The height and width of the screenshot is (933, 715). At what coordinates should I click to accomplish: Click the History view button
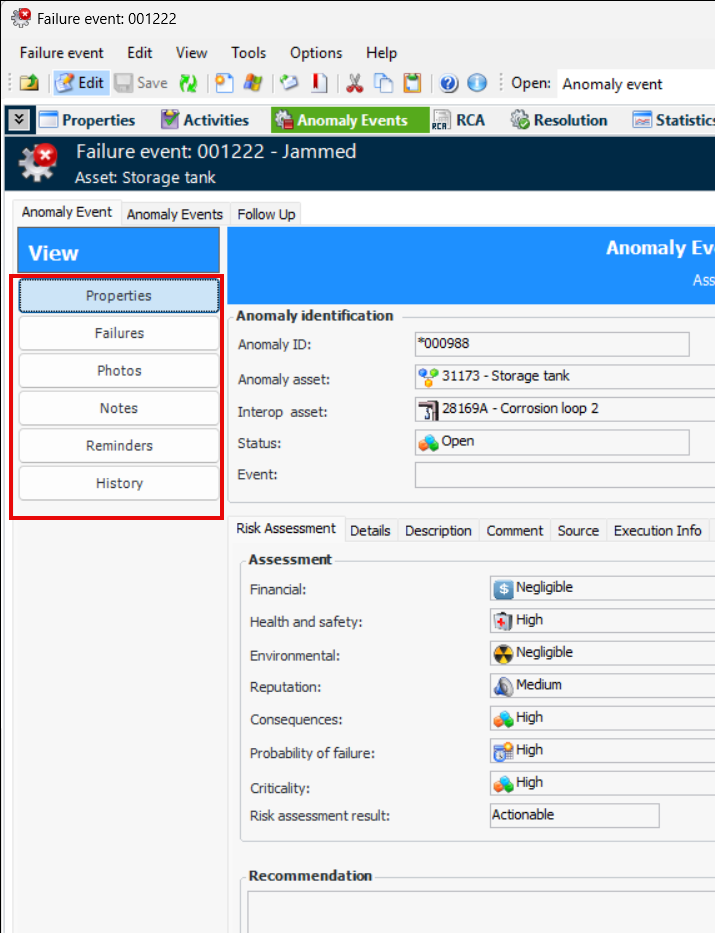coord(119,483)
